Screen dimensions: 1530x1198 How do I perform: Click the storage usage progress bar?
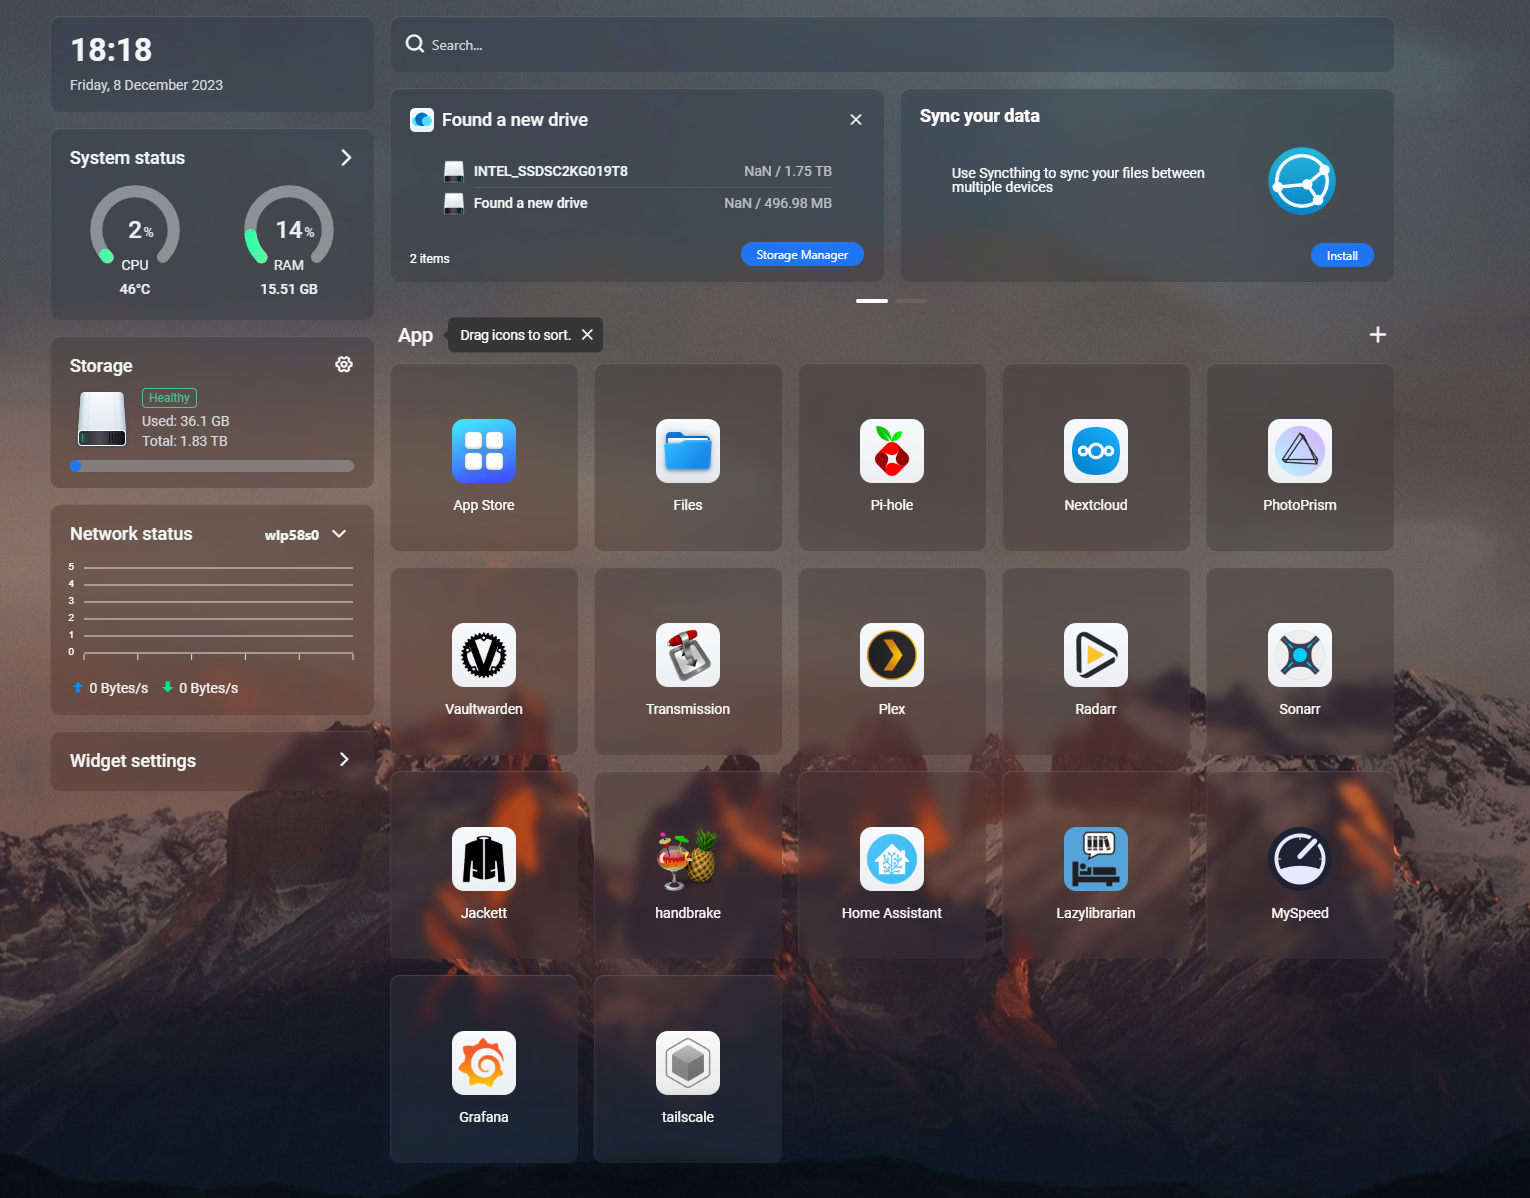[212, 466]
